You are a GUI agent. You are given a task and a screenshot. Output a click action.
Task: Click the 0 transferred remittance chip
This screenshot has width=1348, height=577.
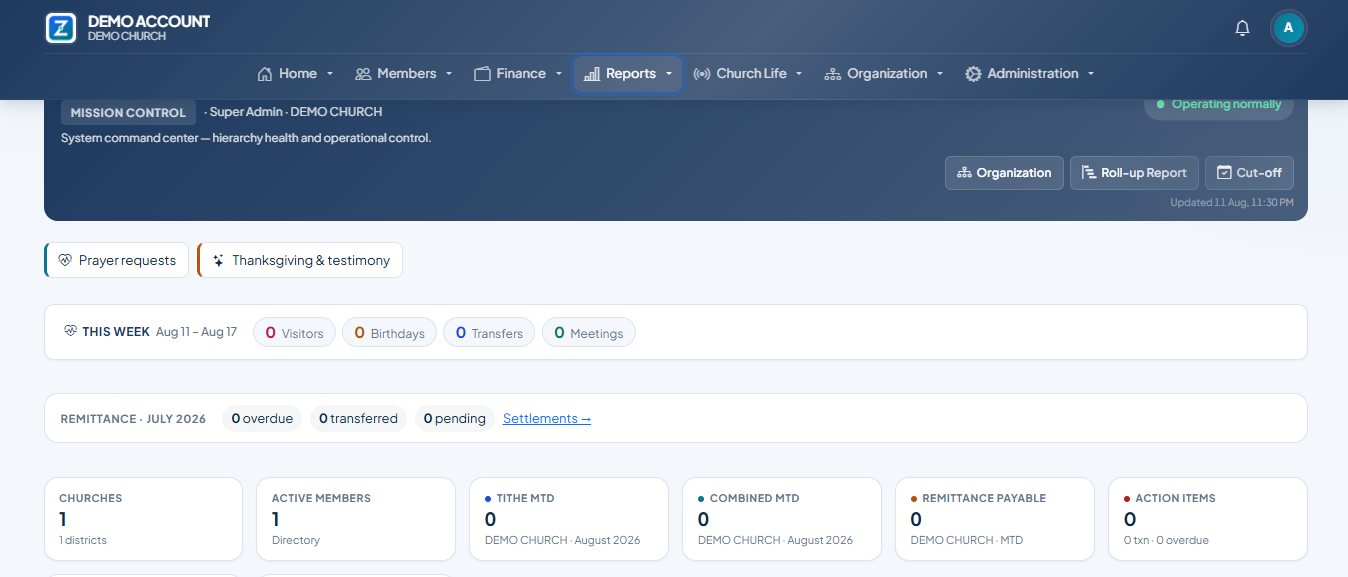point(358,418)
